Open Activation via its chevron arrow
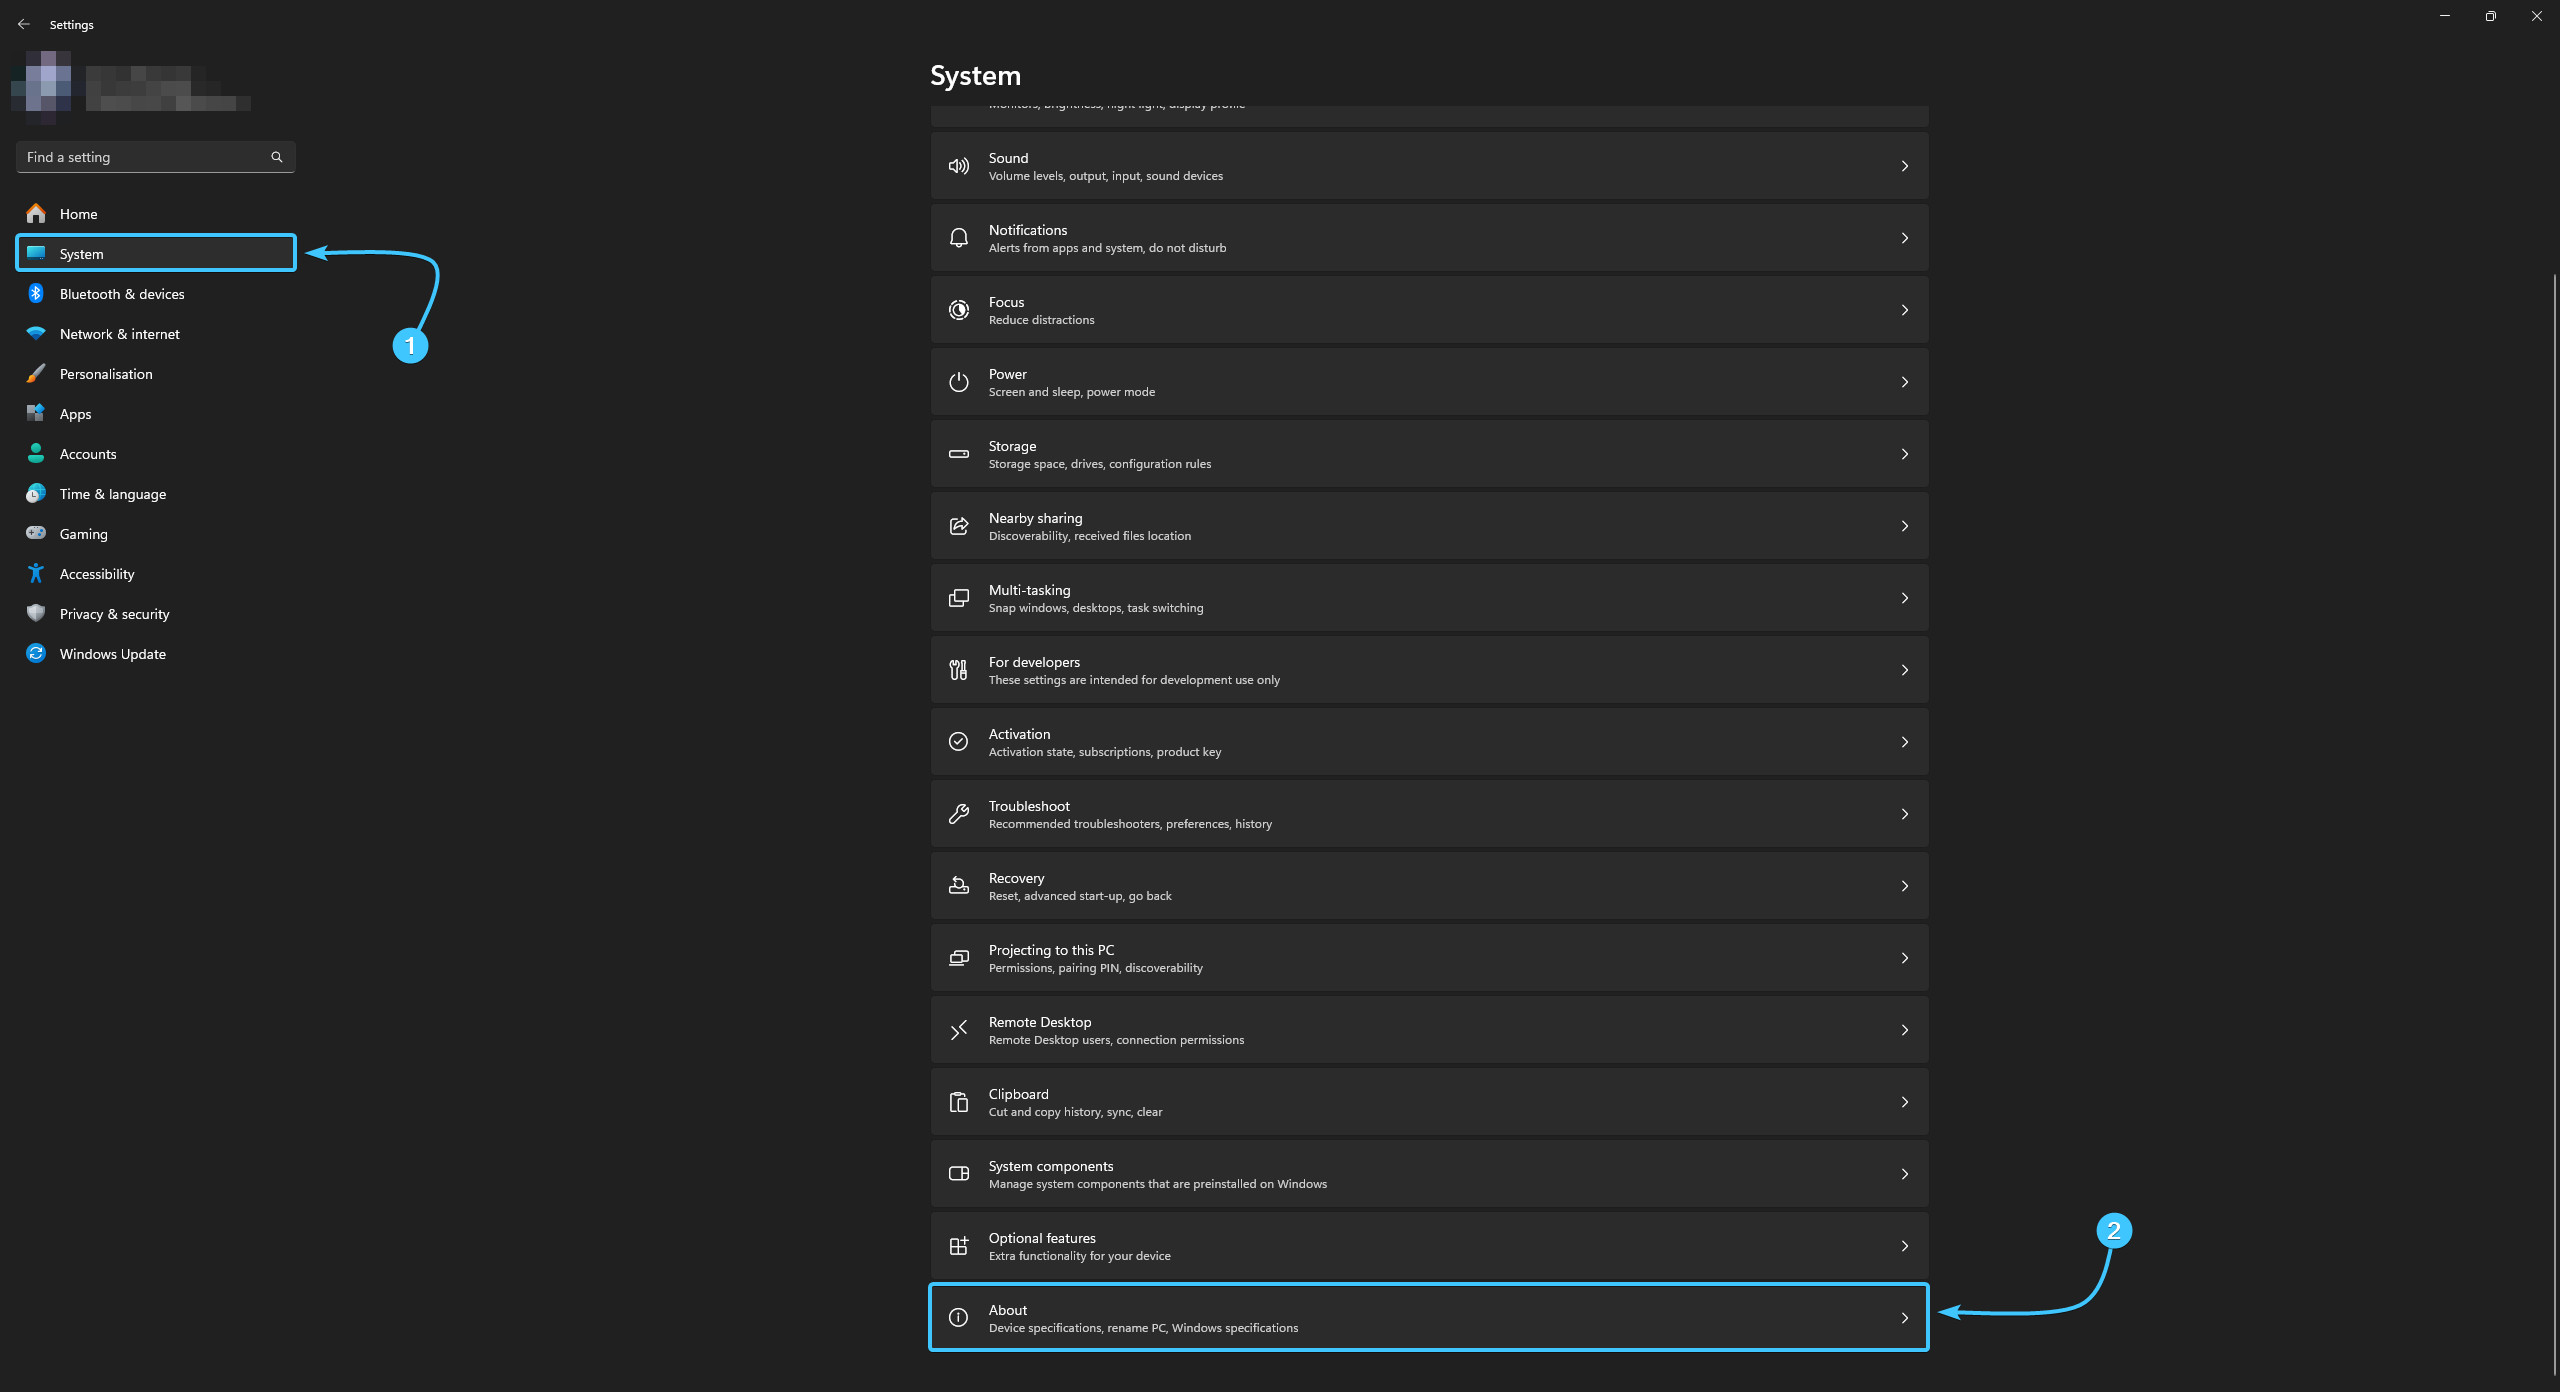This screenshot has width=2560, height=1392. click(1904, 742)
